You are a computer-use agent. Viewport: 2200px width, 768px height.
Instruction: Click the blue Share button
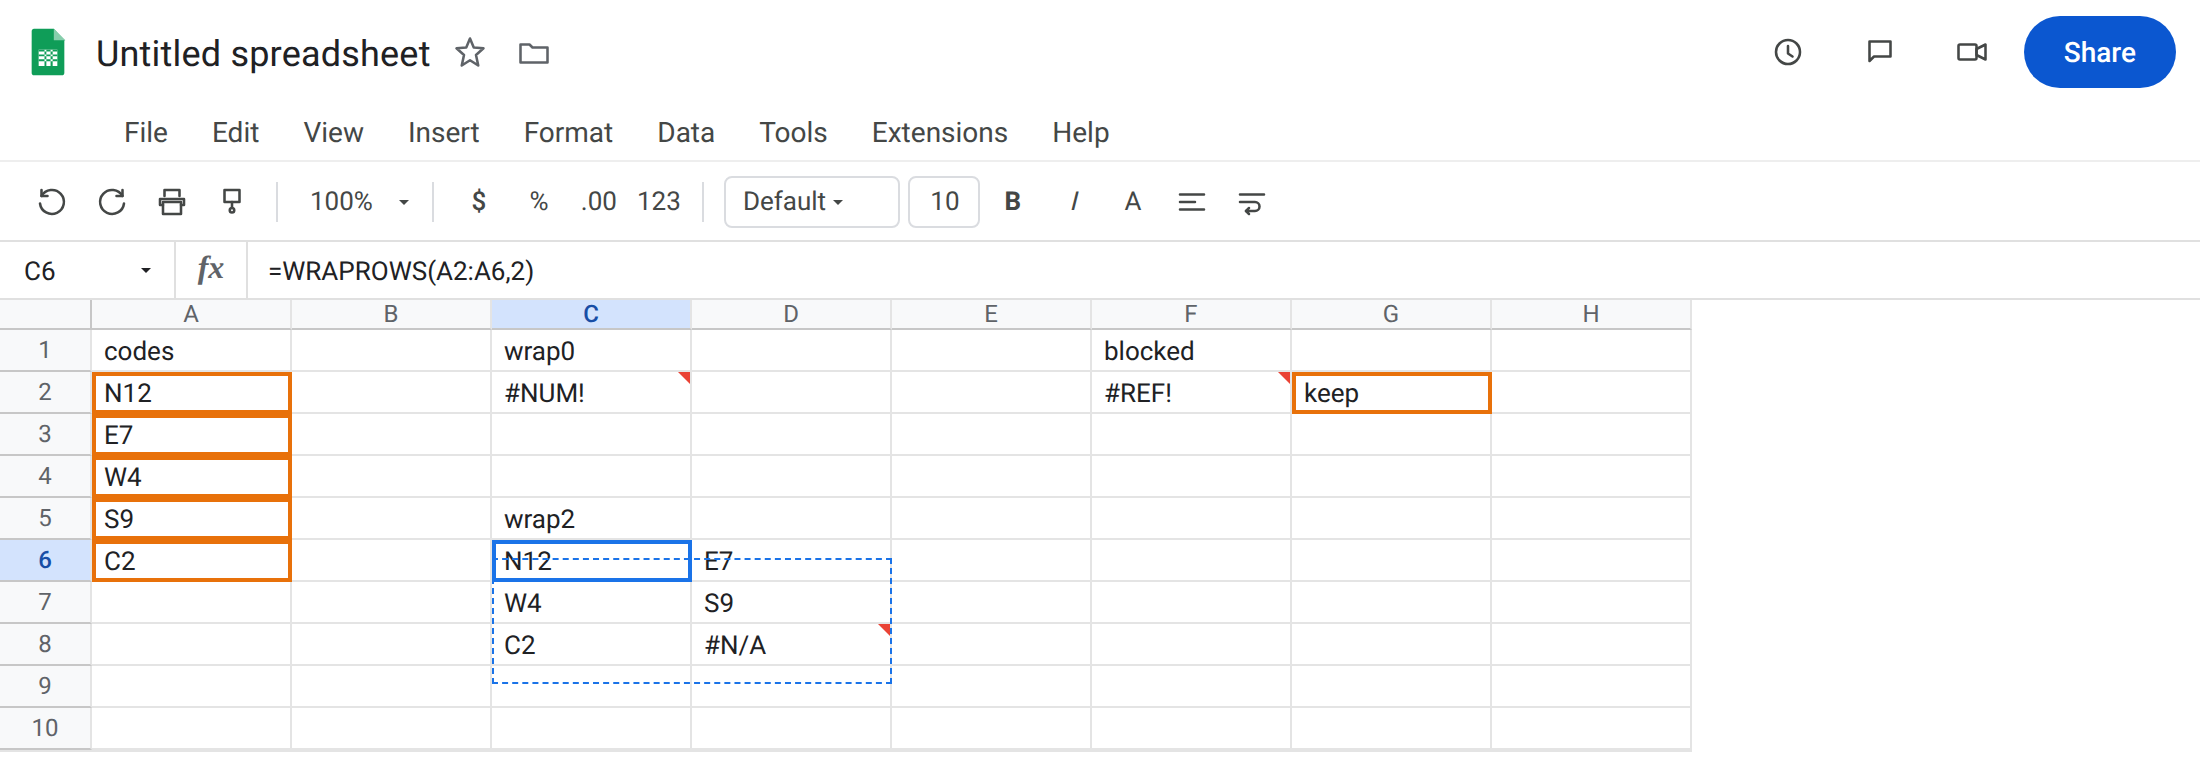click(x=2099, y=52)
